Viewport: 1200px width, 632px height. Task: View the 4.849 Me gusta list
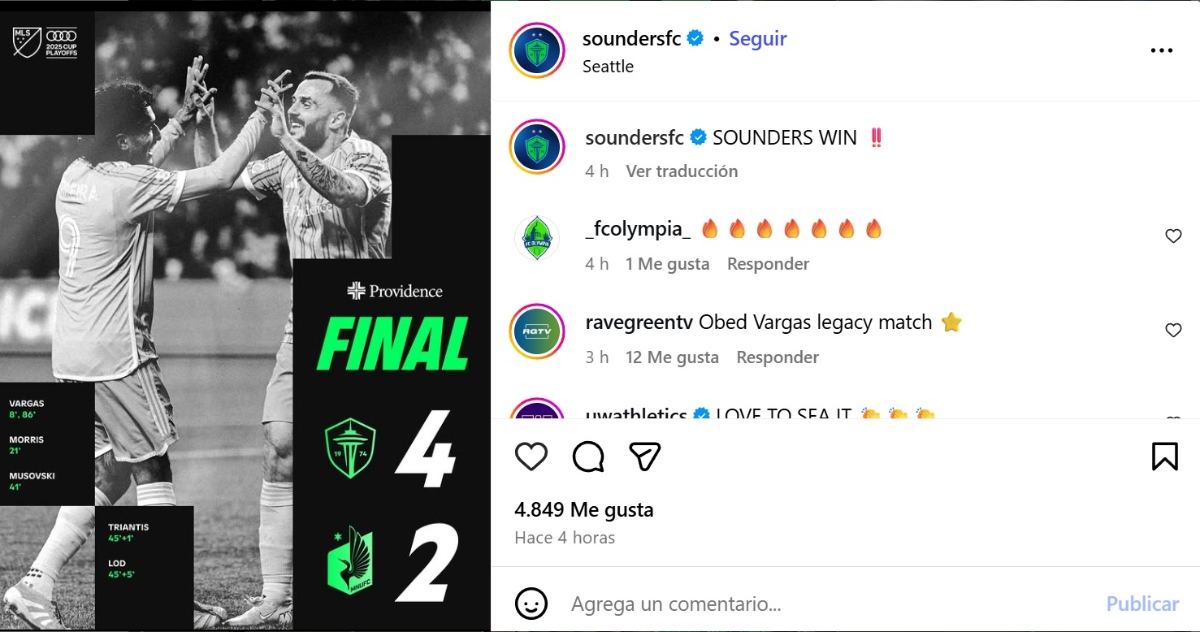pyautogui.click(x=584, y=509)
